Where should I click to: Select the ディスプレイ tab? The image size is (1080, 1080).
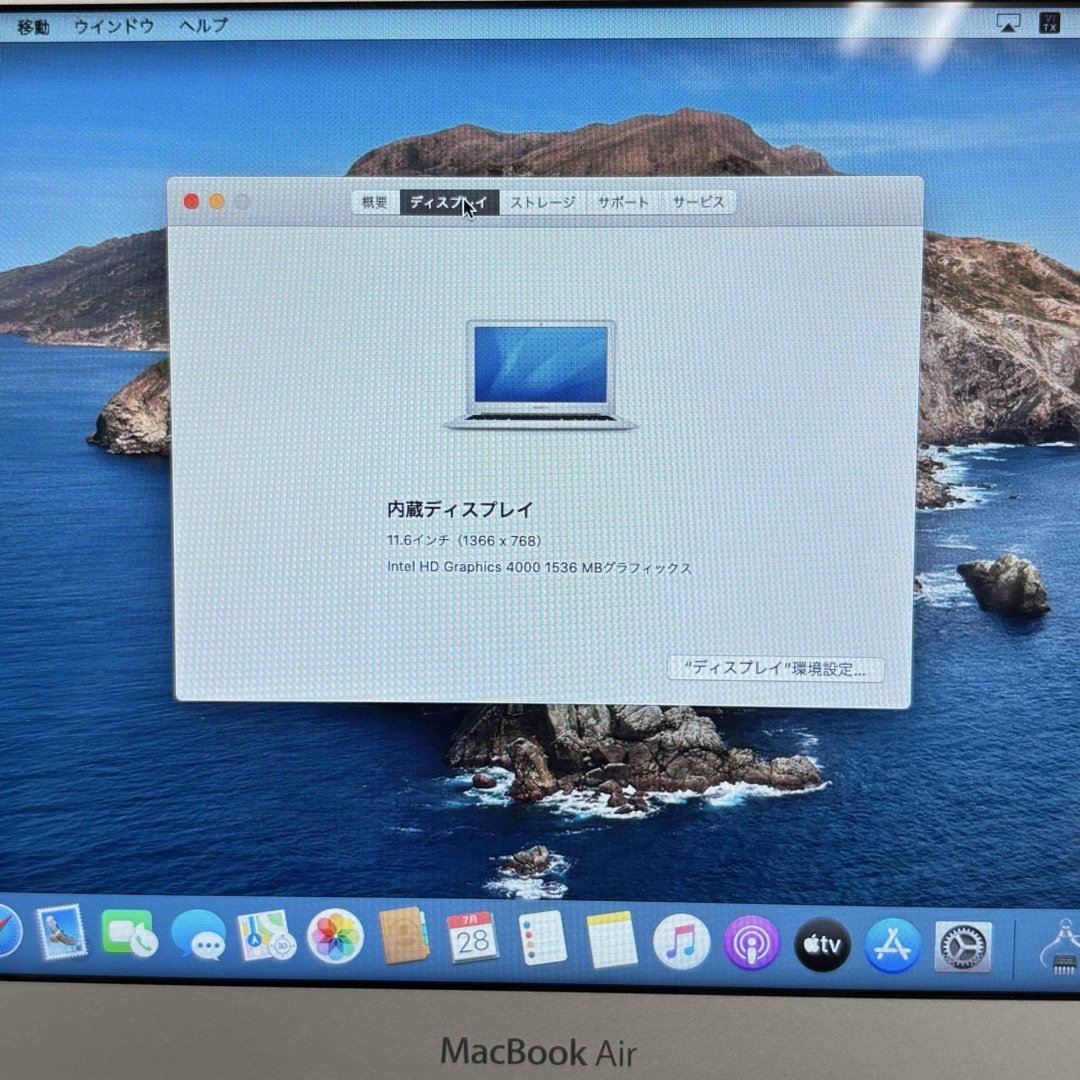point(449,202)
